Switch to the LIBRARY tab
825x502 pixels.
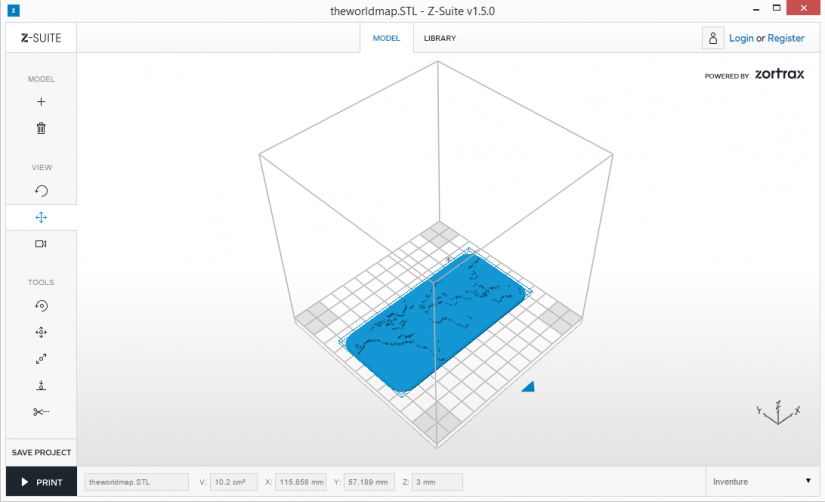[x=440, y=38]
